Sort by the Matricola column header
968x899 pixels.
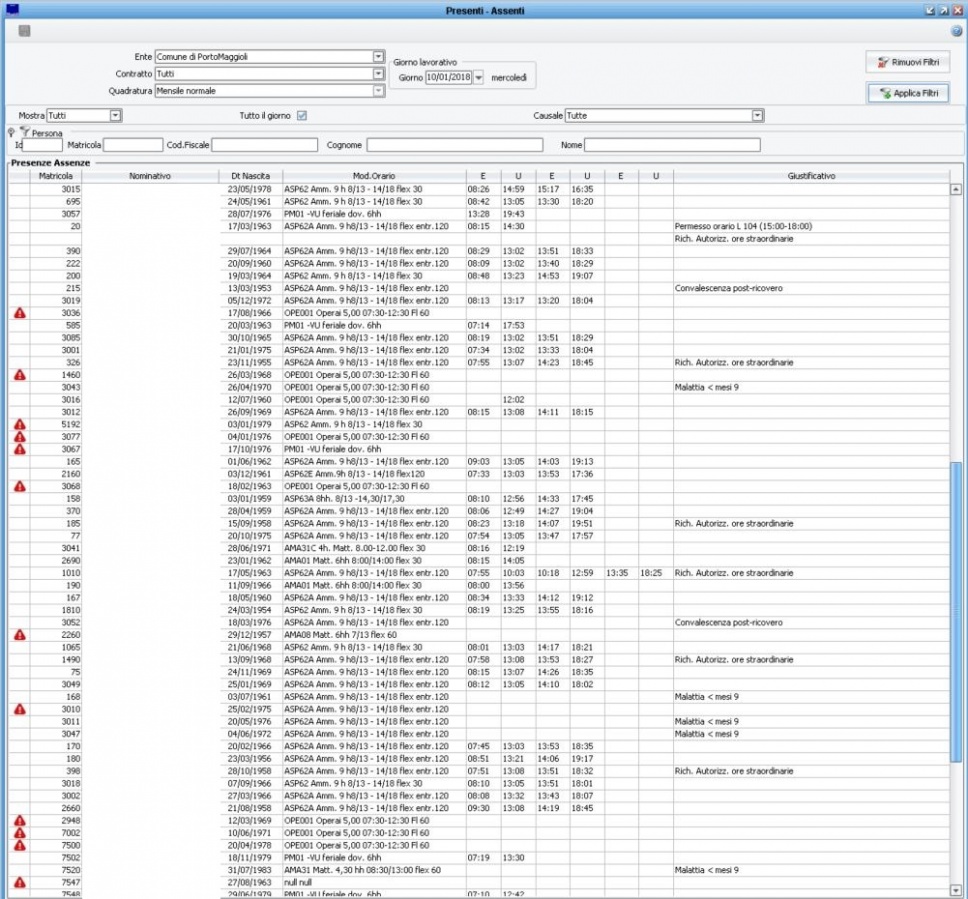tap(55, 176)
